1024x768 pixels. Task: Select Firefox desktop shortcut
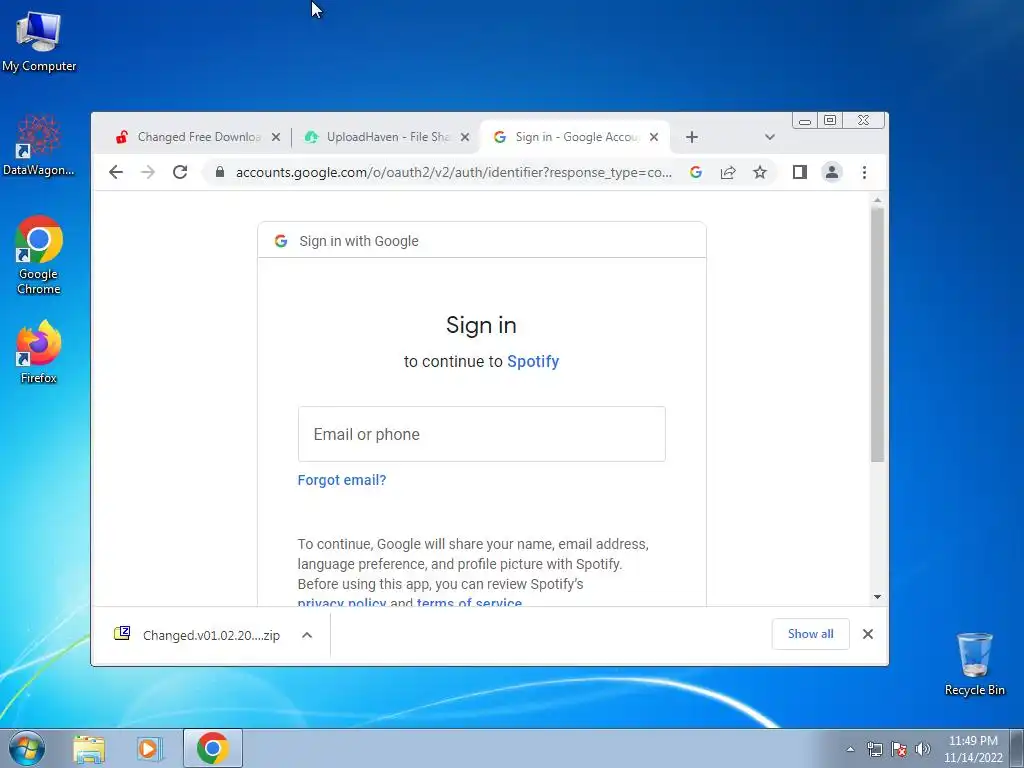pos(39,351)
